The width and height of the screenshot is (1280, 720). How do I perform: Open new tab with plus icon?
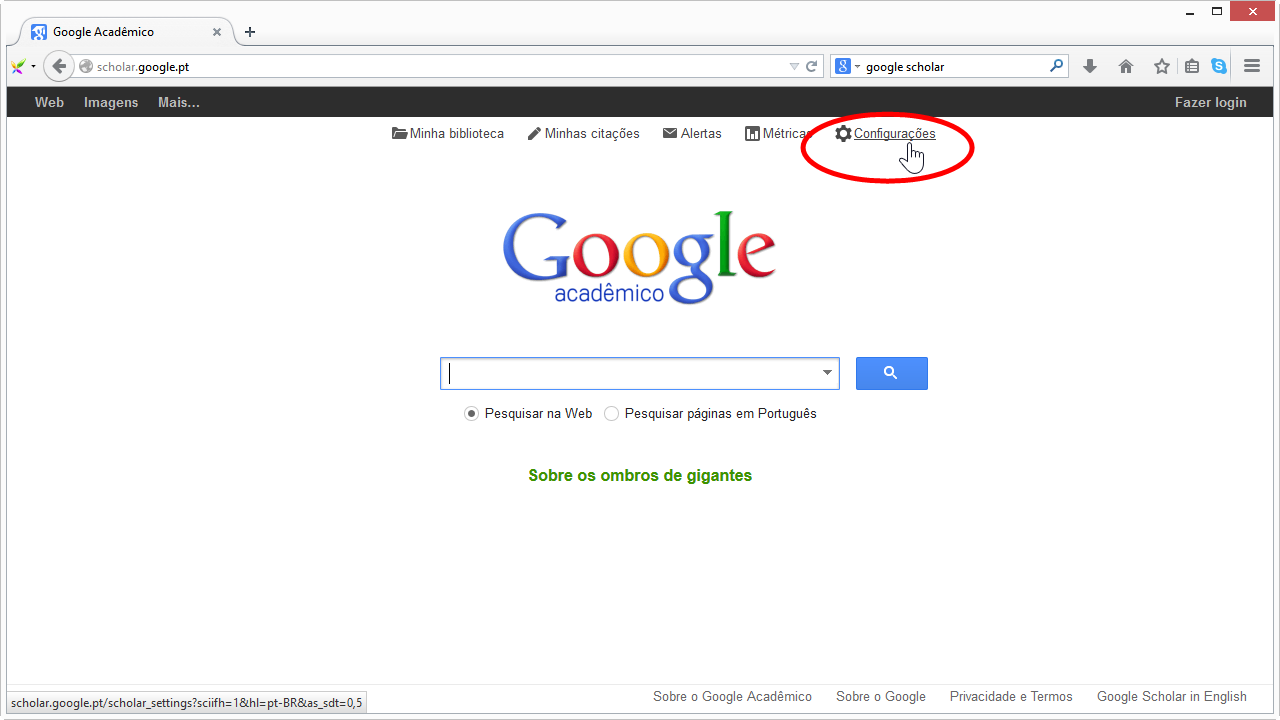[x=250, y=32]
